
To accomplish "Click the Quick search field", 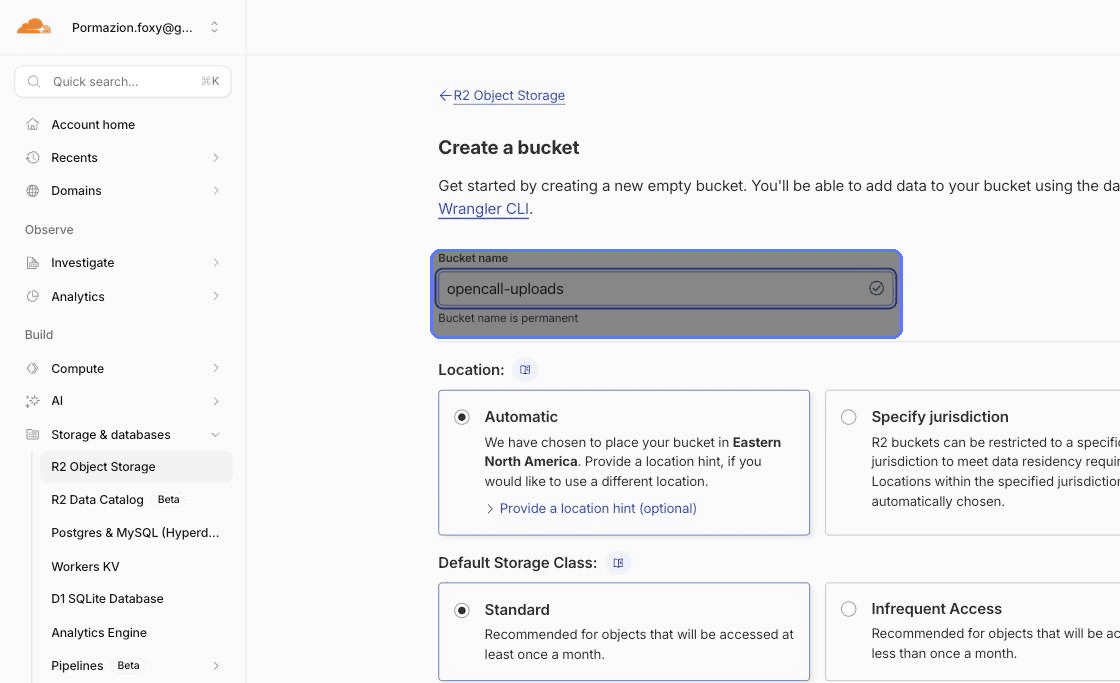I will pos(123,81).
